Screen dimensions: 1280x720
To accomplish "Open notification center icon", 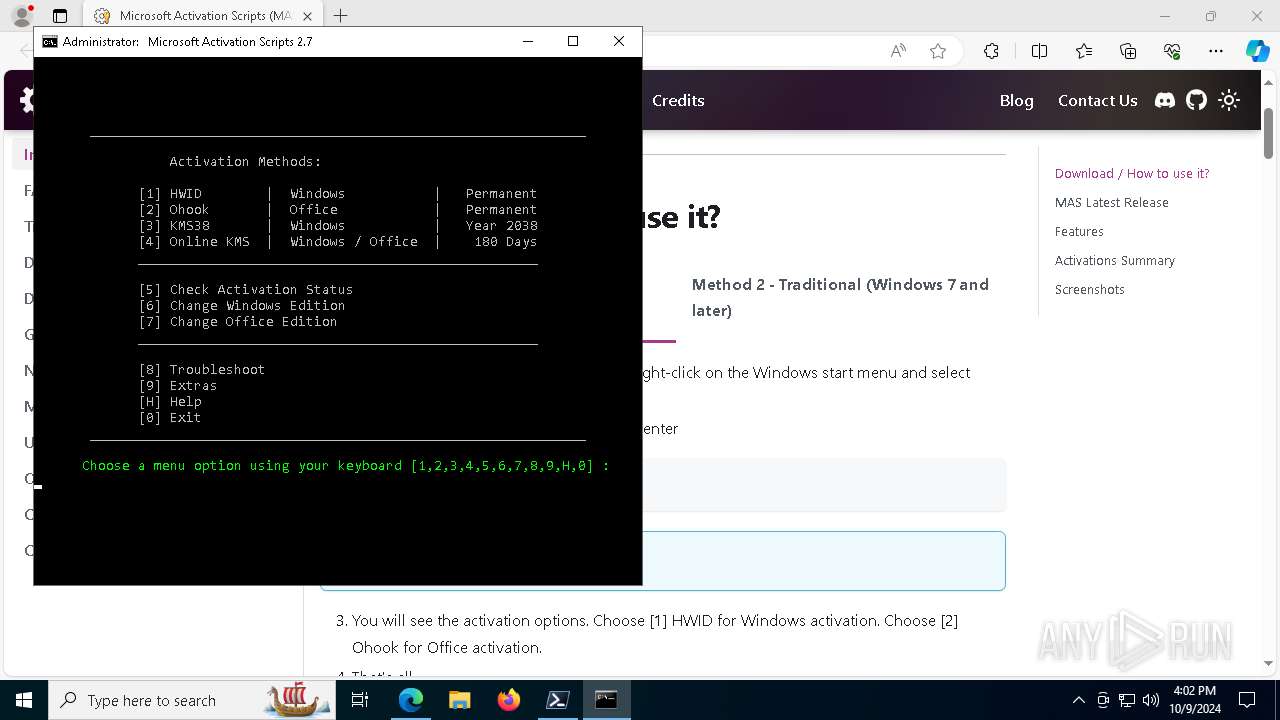I will 1247,700.
